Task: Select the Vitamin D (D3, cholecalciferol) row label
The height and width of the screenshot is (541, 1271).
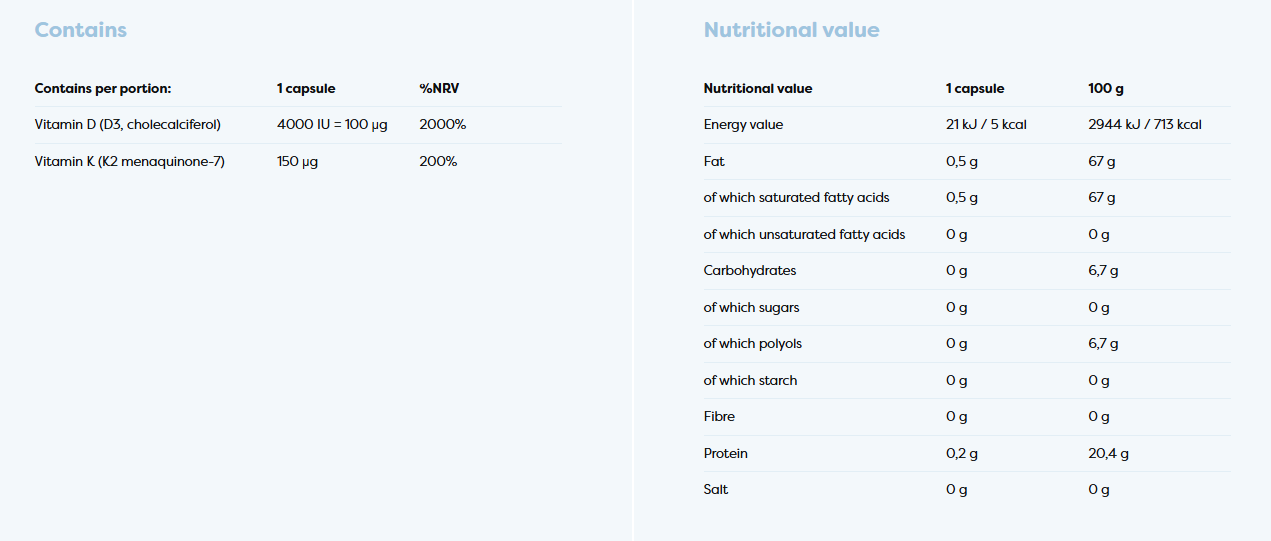Action: point(128,125)
